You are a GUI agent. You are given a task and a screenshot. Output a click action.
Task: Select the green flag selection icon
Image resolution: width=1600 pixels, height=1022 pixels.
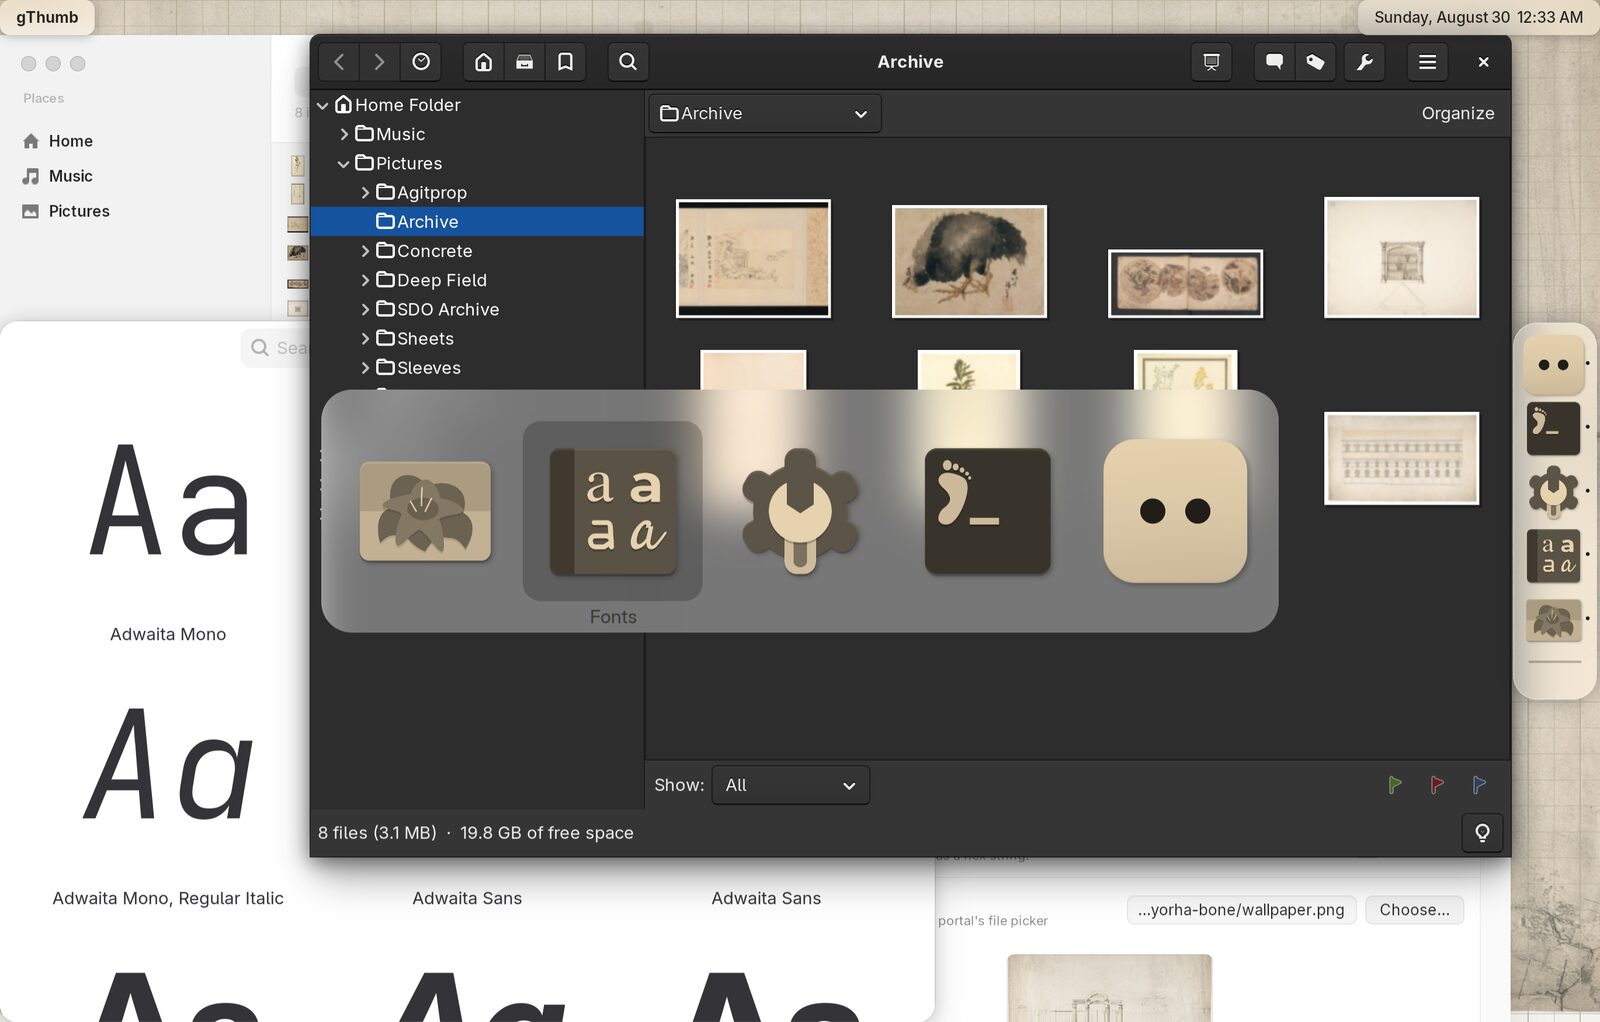(1395, 785)
